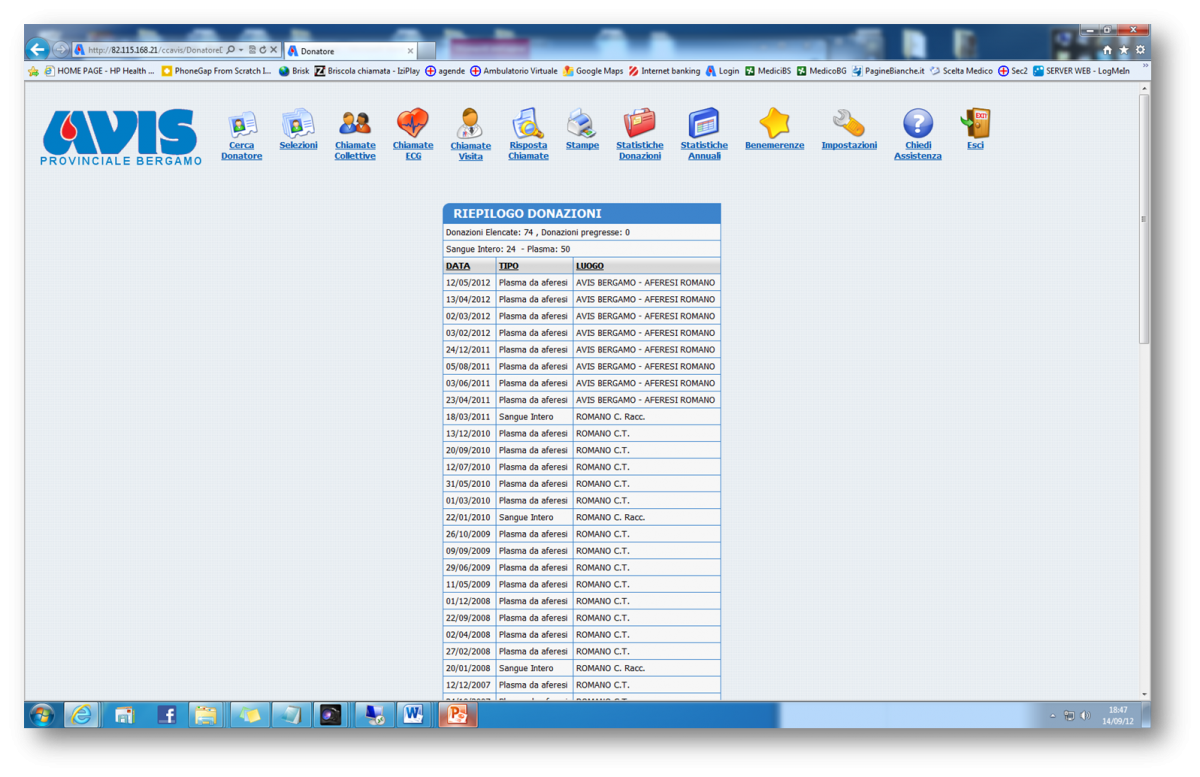Sort the table by the LUOGO column header
Viewport: 1200px width, 777px height.
590,266
